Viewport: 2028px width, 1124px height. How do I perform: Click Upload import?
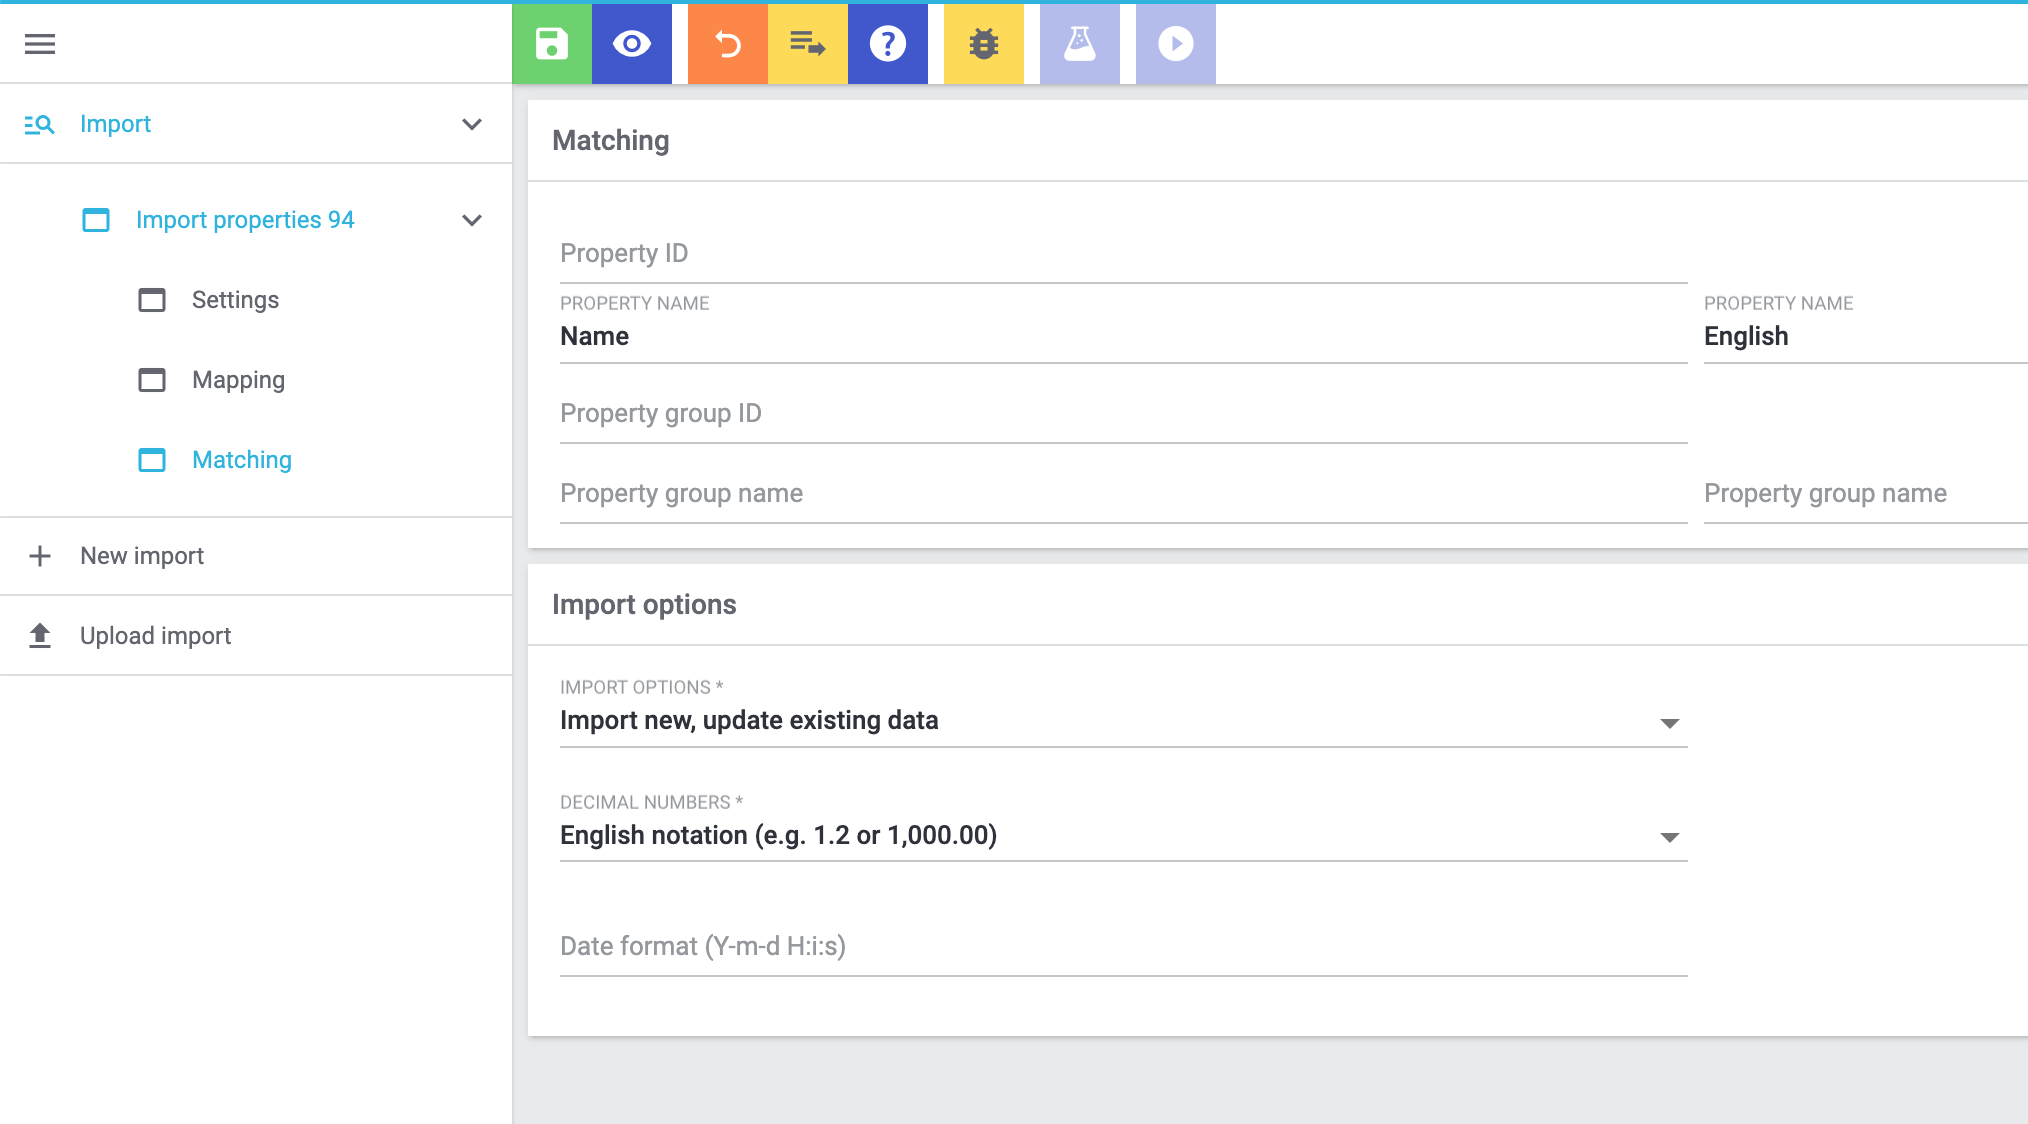point(155,636)
